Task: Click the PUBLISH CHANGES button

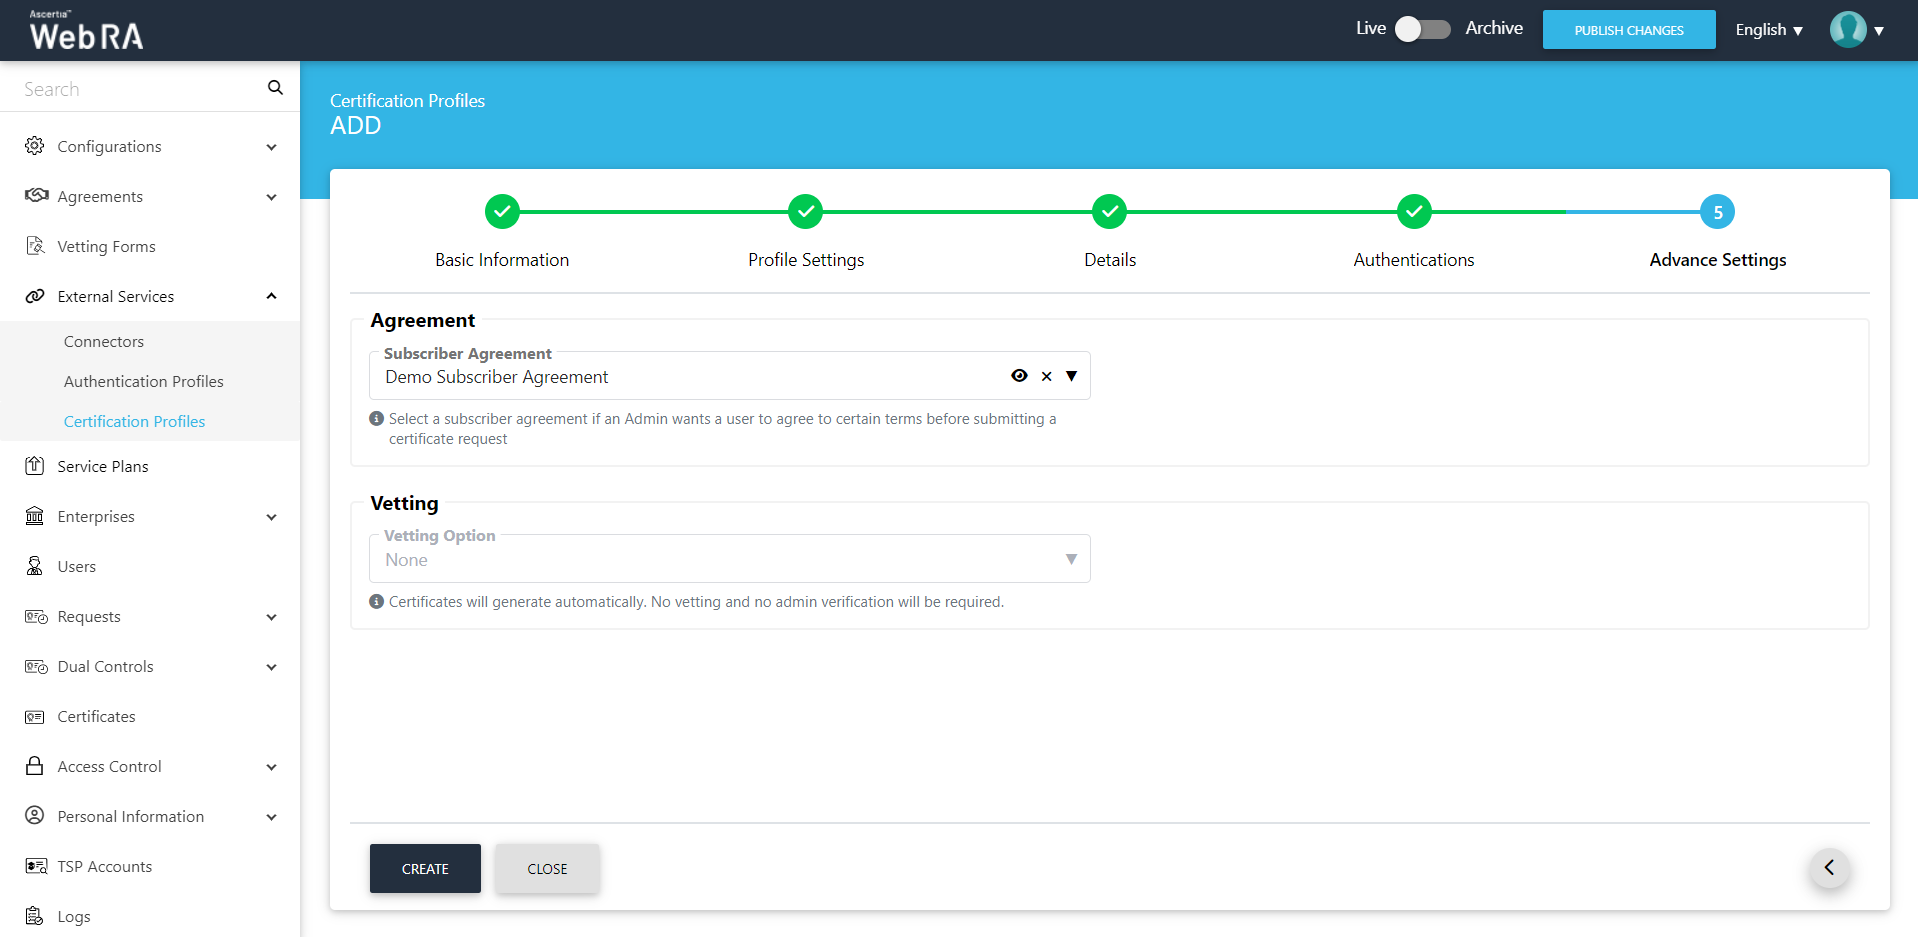Action: 1628,30
